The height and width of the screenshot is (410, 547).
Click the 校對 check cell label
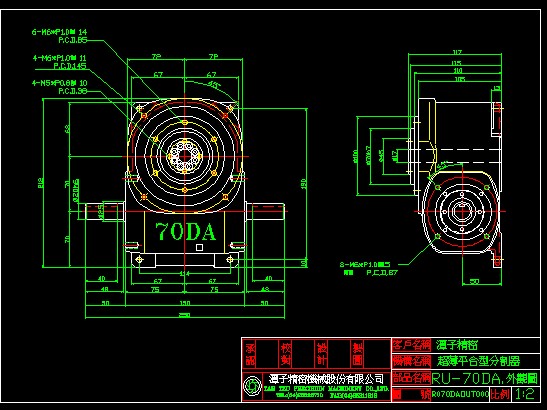point(286,354)
